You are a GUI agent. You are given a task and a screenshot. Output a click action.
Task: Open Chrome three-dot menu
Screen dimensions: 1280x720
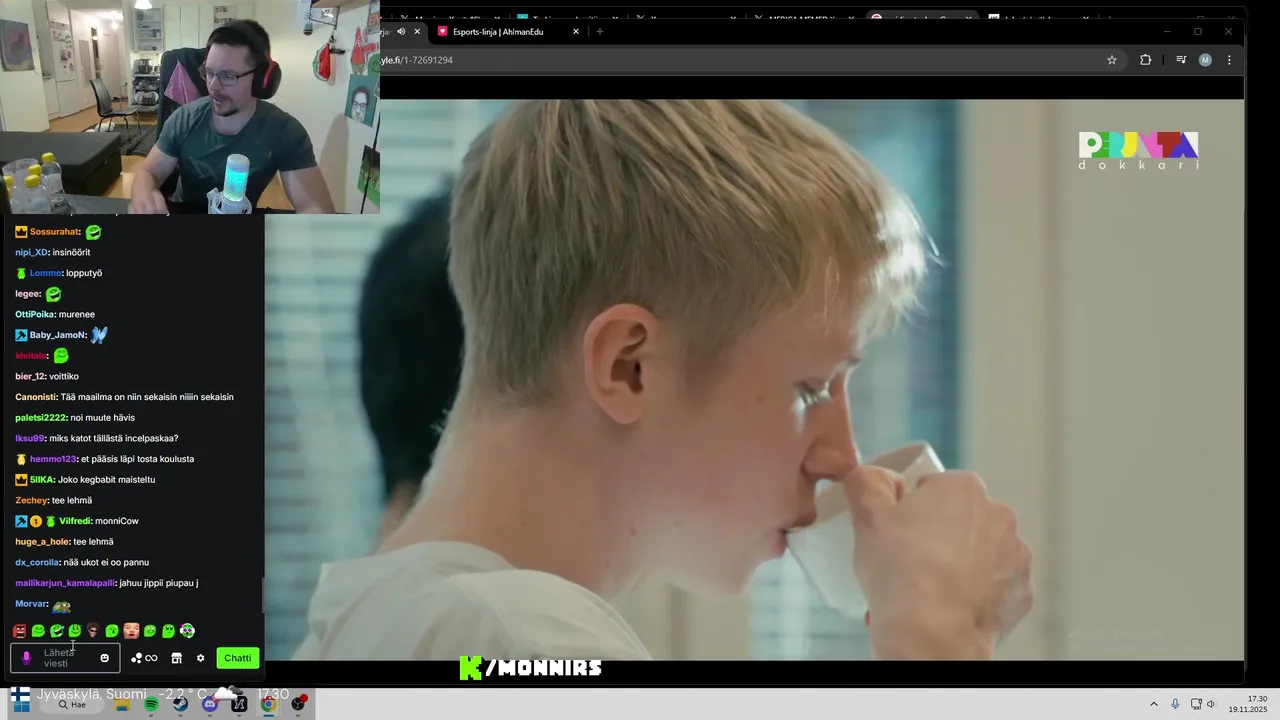(x=1229, y=60)
